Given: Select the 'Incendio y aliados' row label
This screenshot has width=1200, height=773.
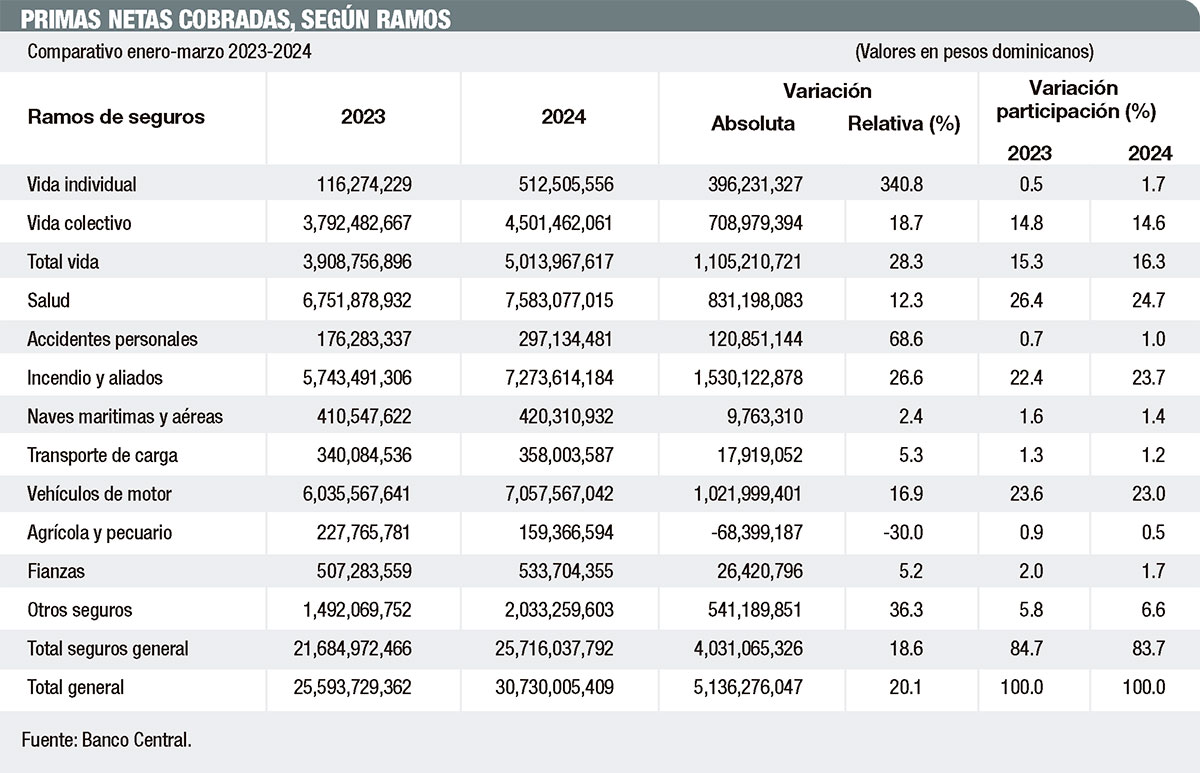Looking at the screenshot, I should (95, 378).
